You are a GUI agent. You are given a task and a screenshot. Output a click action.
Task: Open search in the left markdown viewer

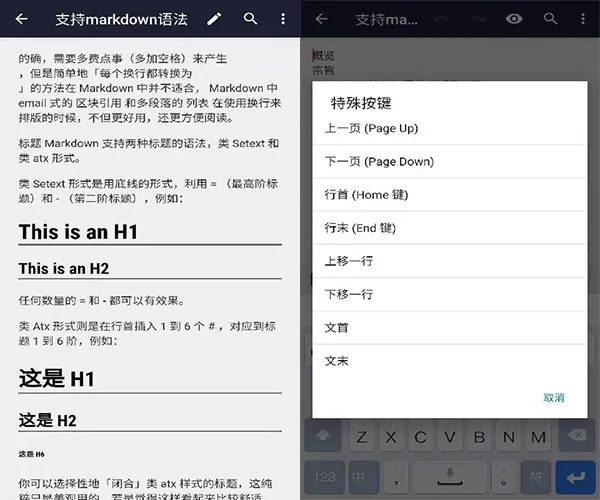(x=250, y=18)
